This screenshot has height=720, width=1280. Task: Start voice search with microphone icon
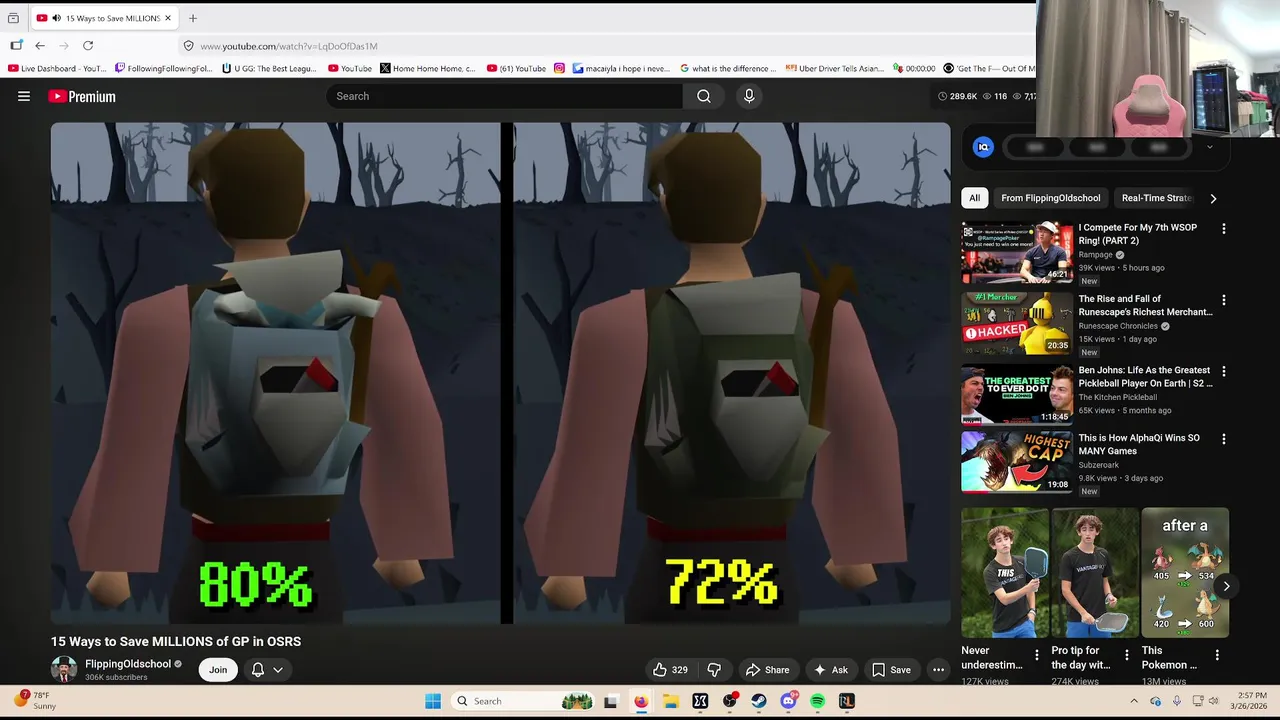pyautogui.click(x=749, y=96)
